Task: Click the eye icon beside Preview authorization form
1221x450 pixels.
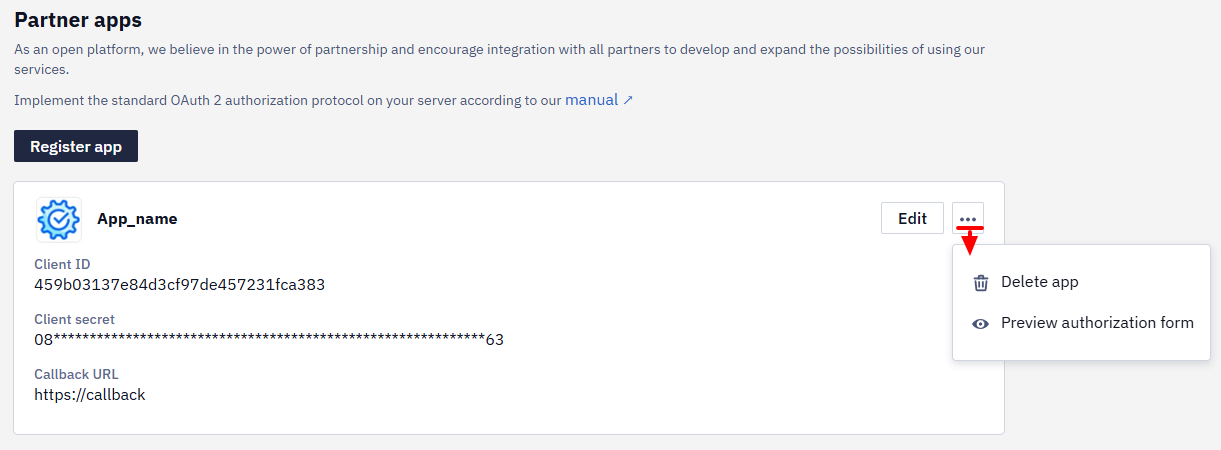Action: [x=981, y=323]
